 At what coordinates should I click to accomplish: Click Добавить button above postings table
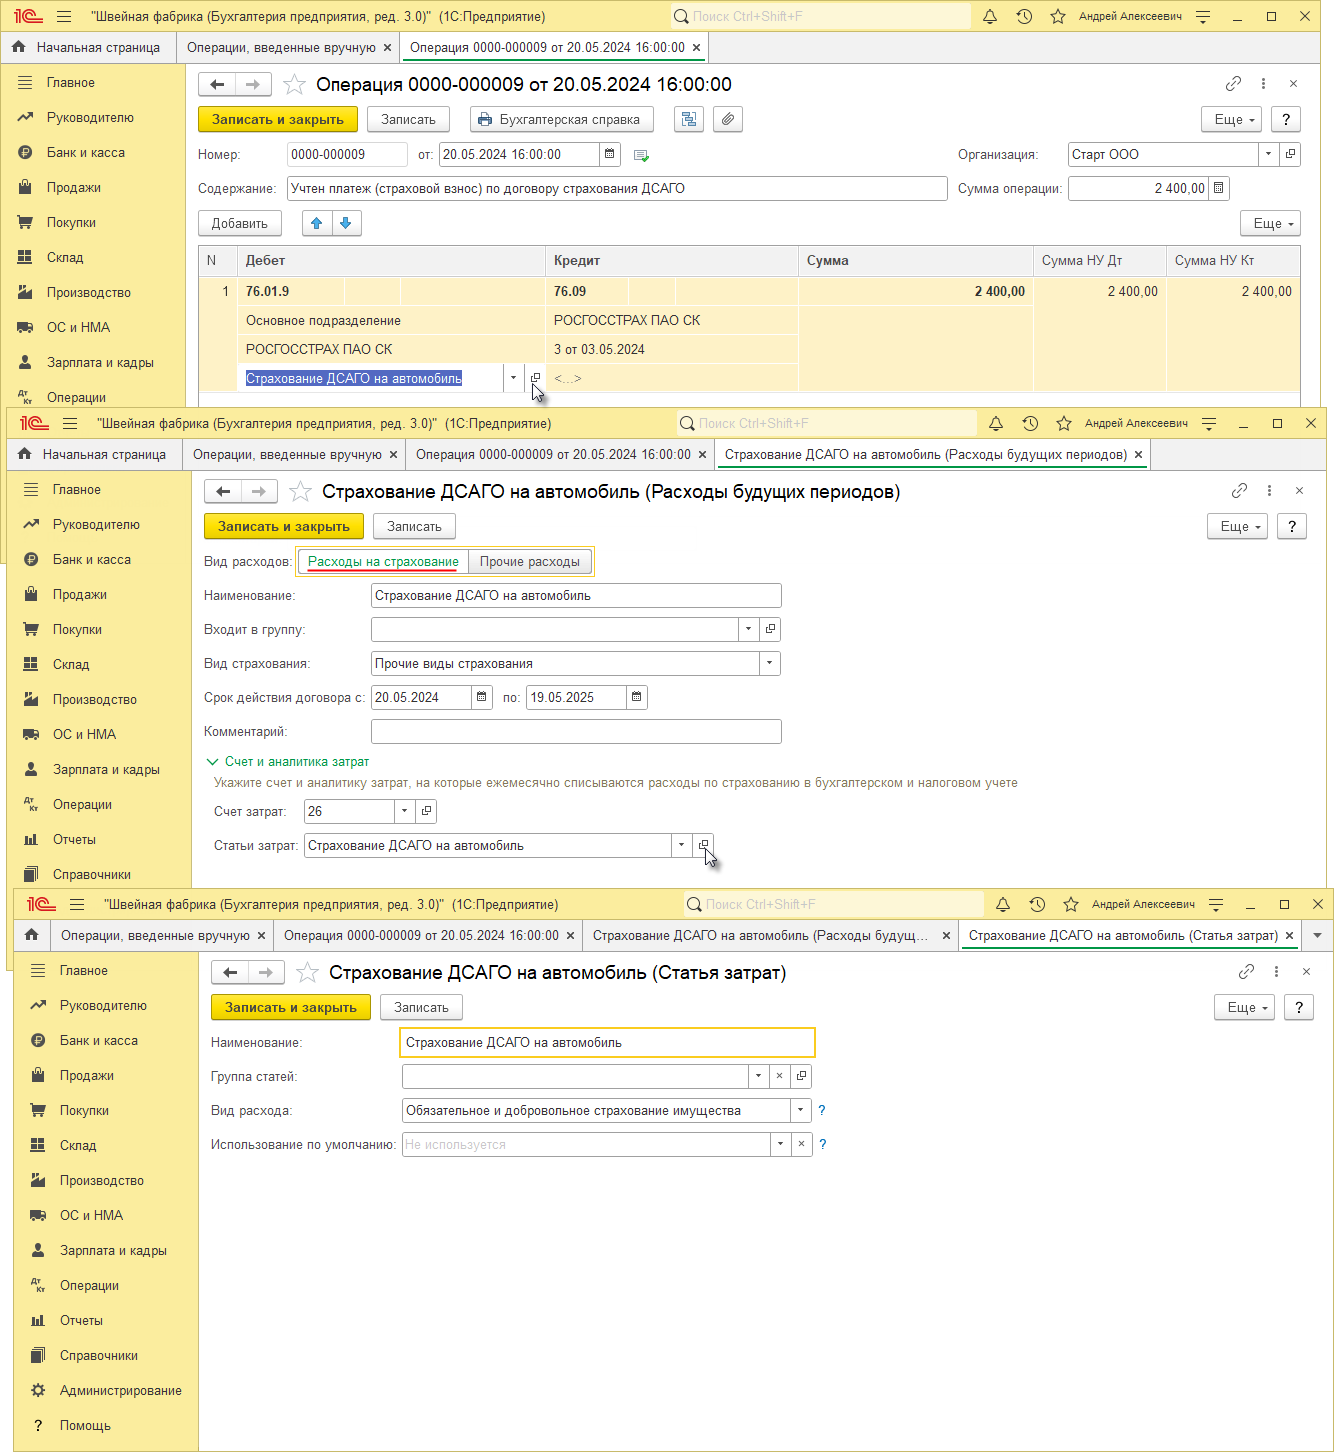[240, 223]
